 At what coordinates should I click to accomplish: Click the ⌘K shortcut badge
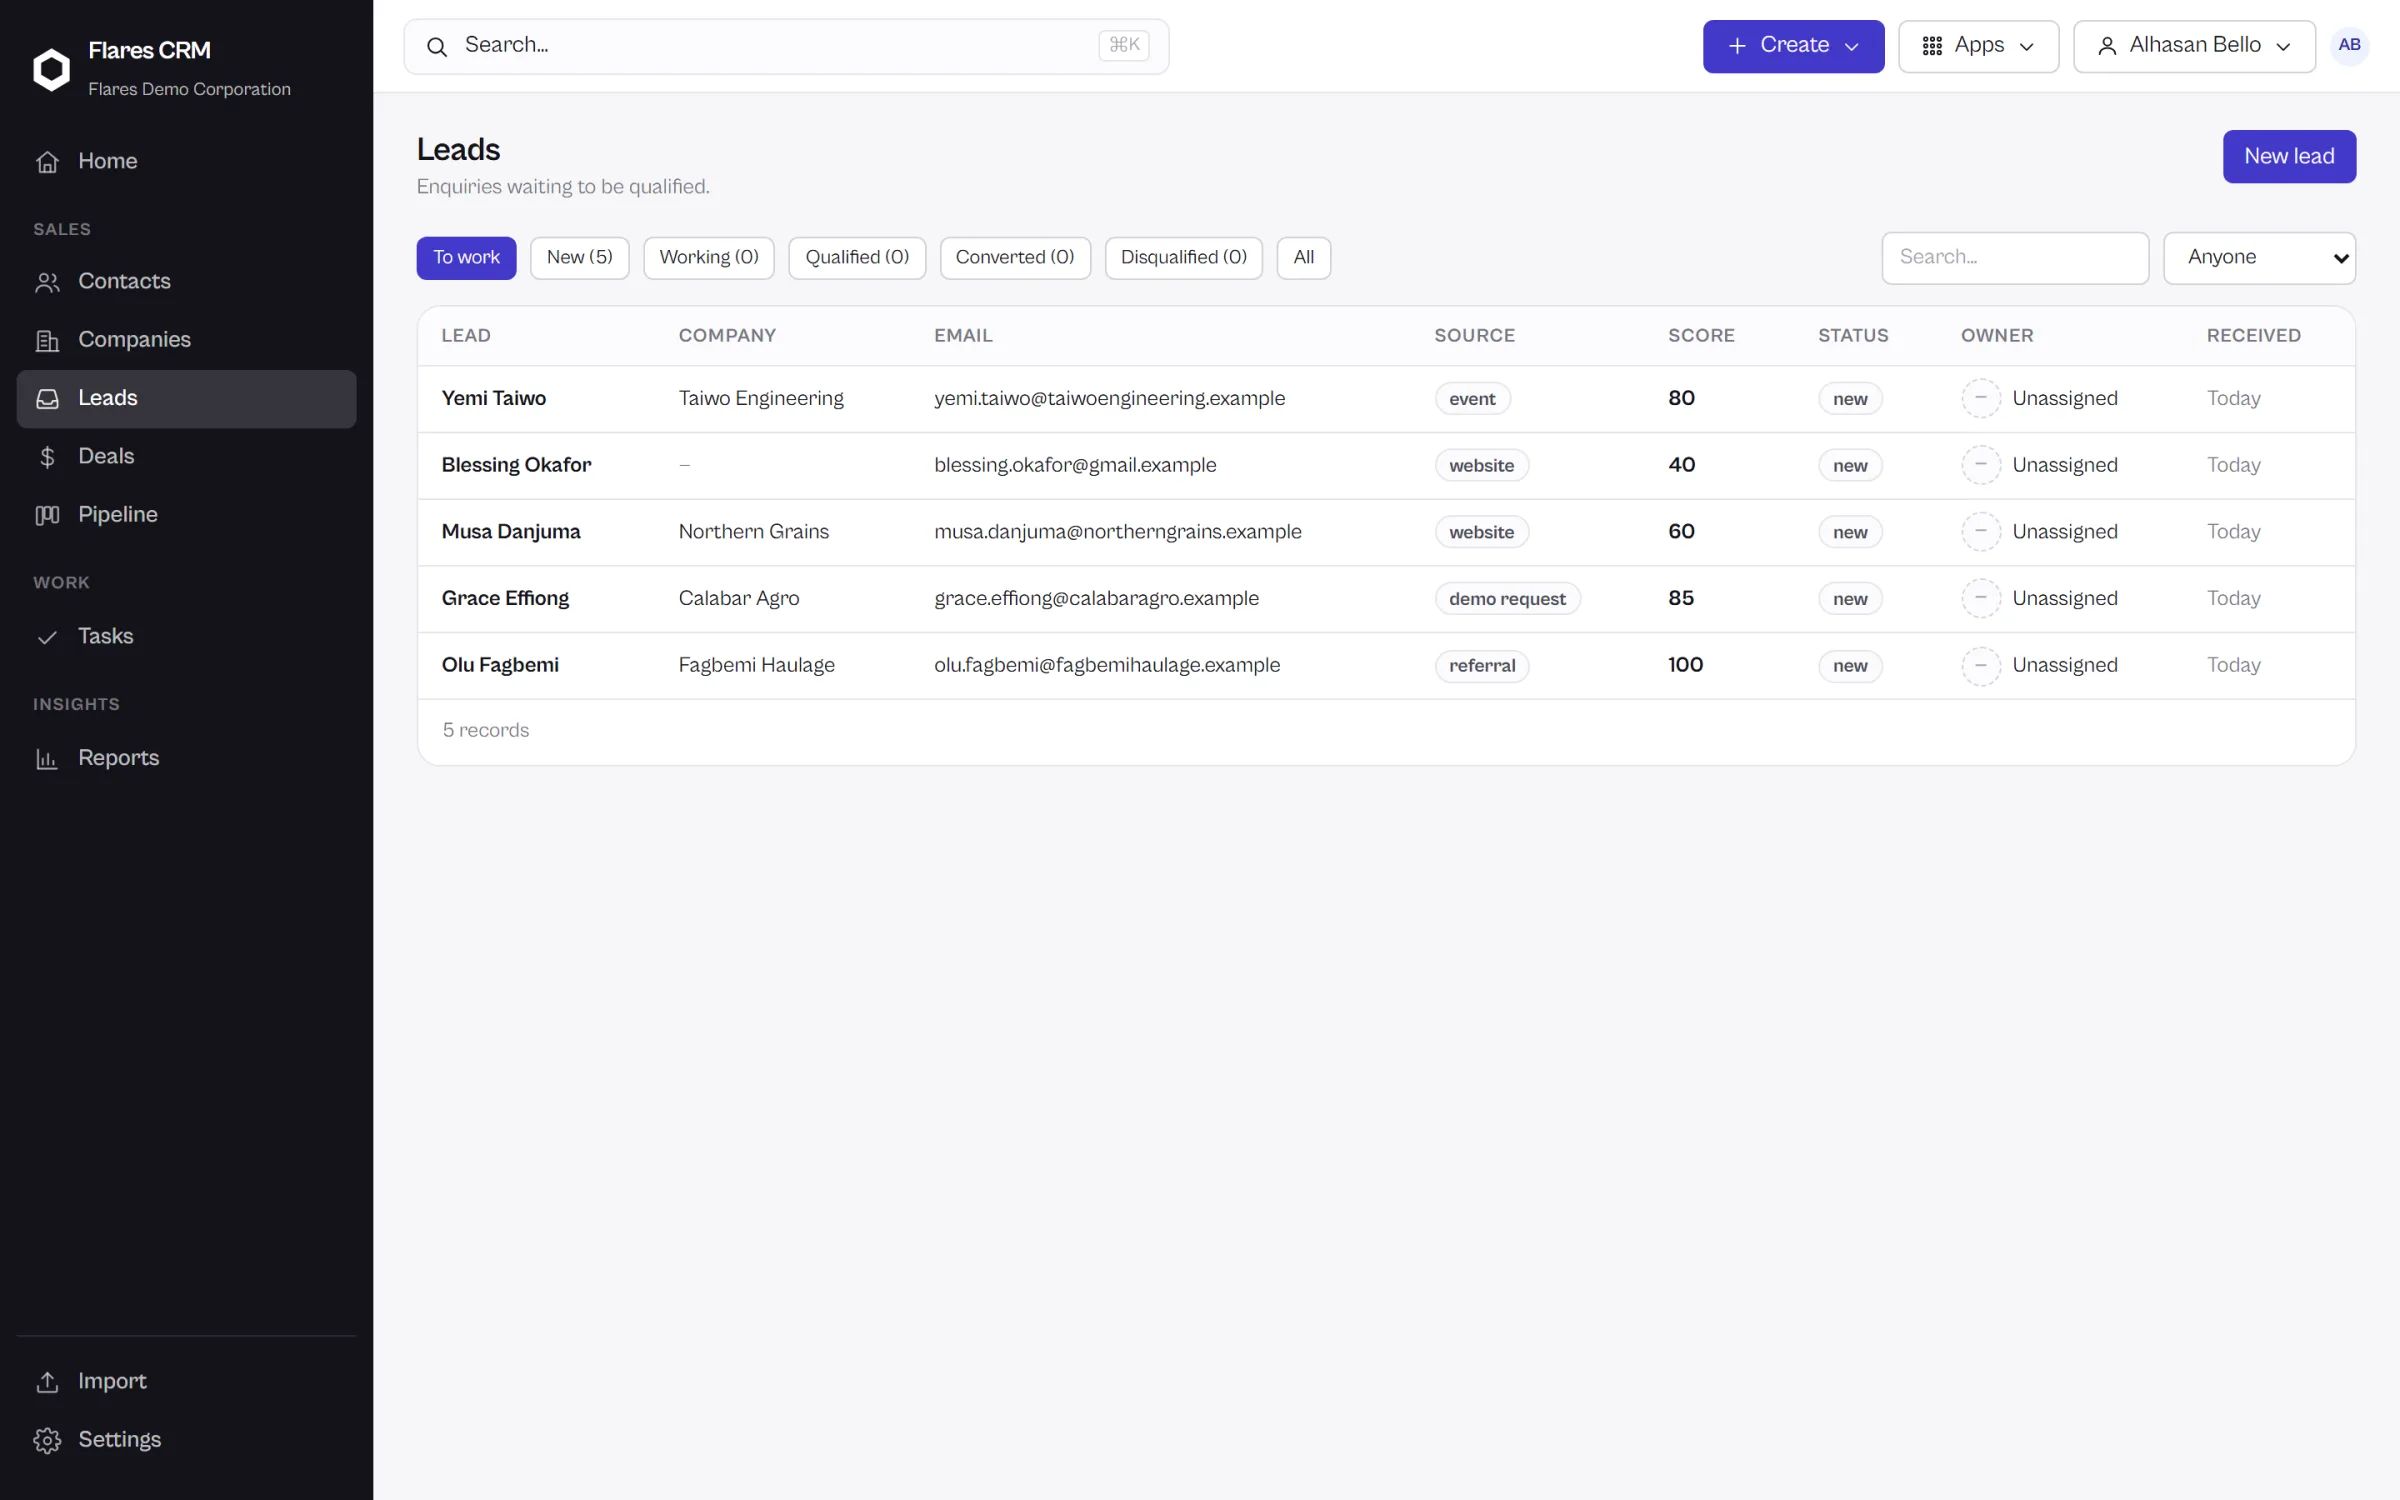1123,45
